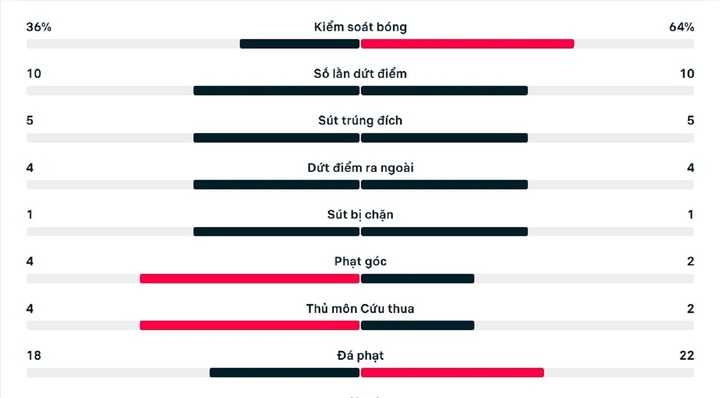The image size is (720, 398).
Task: Select the red Phạt góc bar
Action: click(250, 279)
